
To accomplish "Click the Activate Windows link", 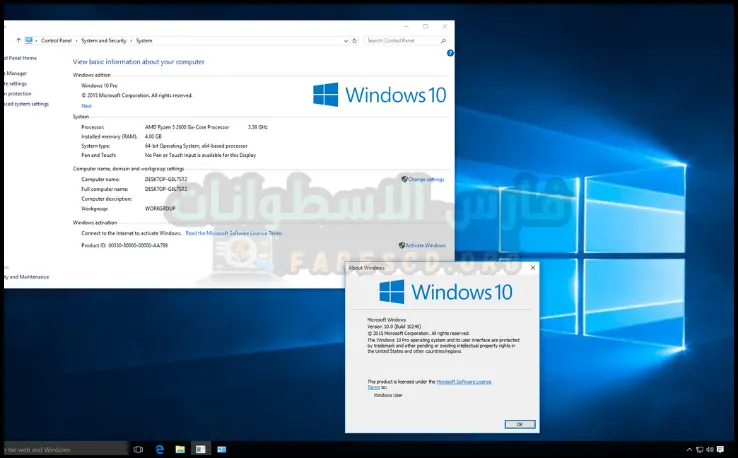I will 424,245.
